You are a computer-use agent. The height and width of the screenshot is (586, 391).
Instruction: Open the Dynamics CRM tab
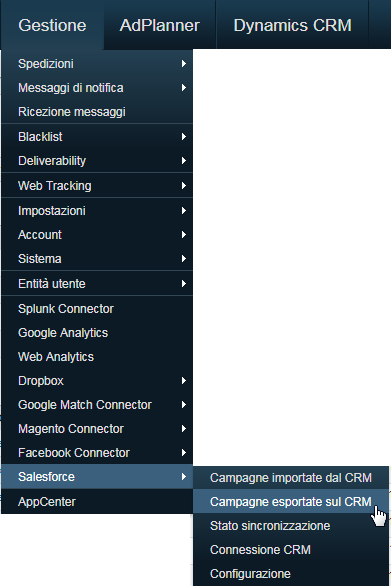pyautogui.click(x=292, y=25)
